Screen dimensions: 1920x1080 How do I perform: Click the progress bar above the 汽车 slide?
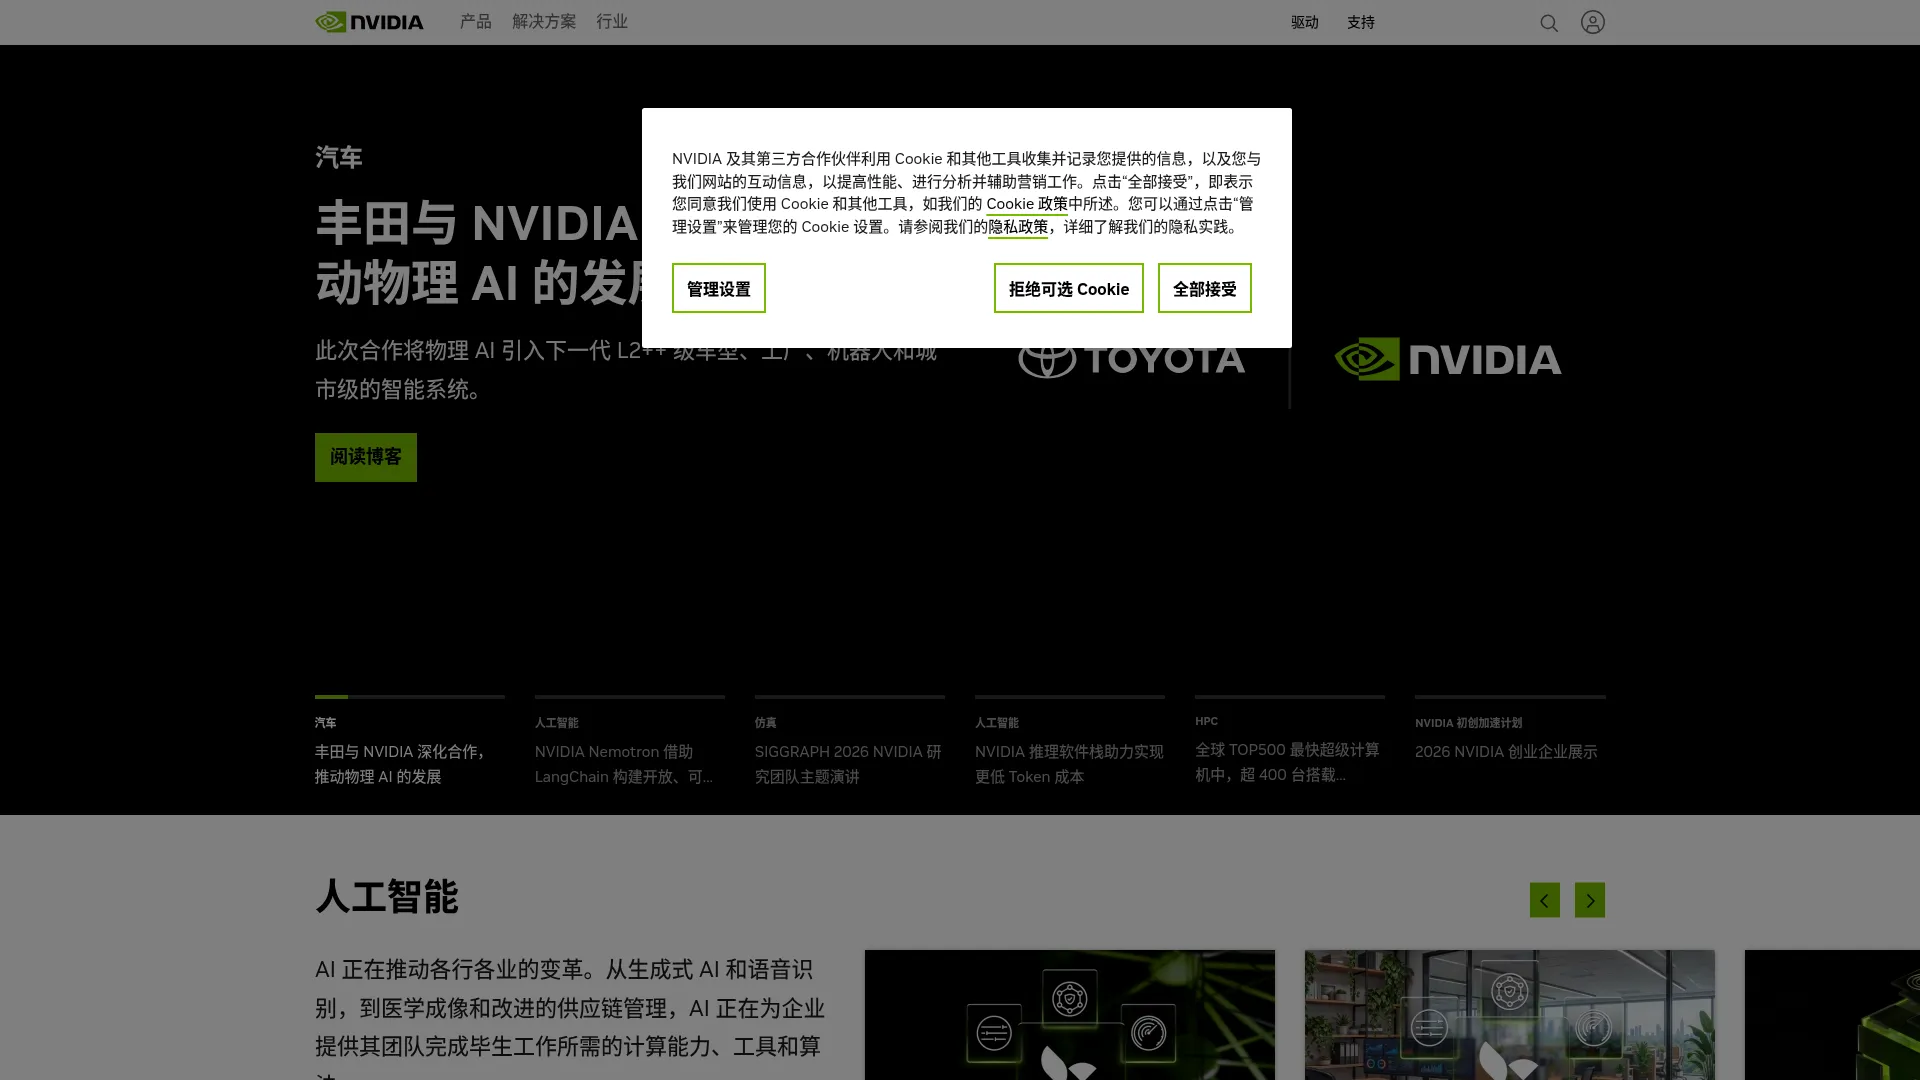[x=410, y=697]
